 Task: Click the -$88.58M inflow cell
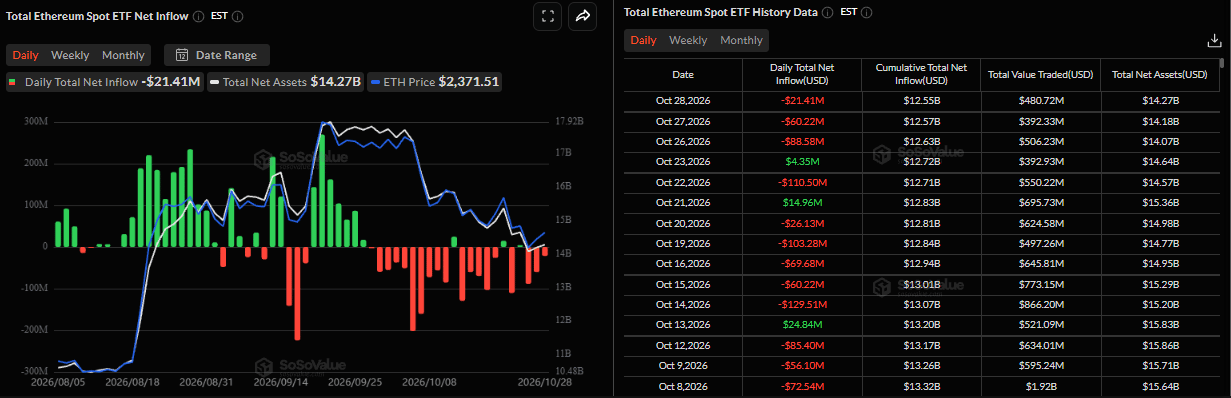(802, 141)
